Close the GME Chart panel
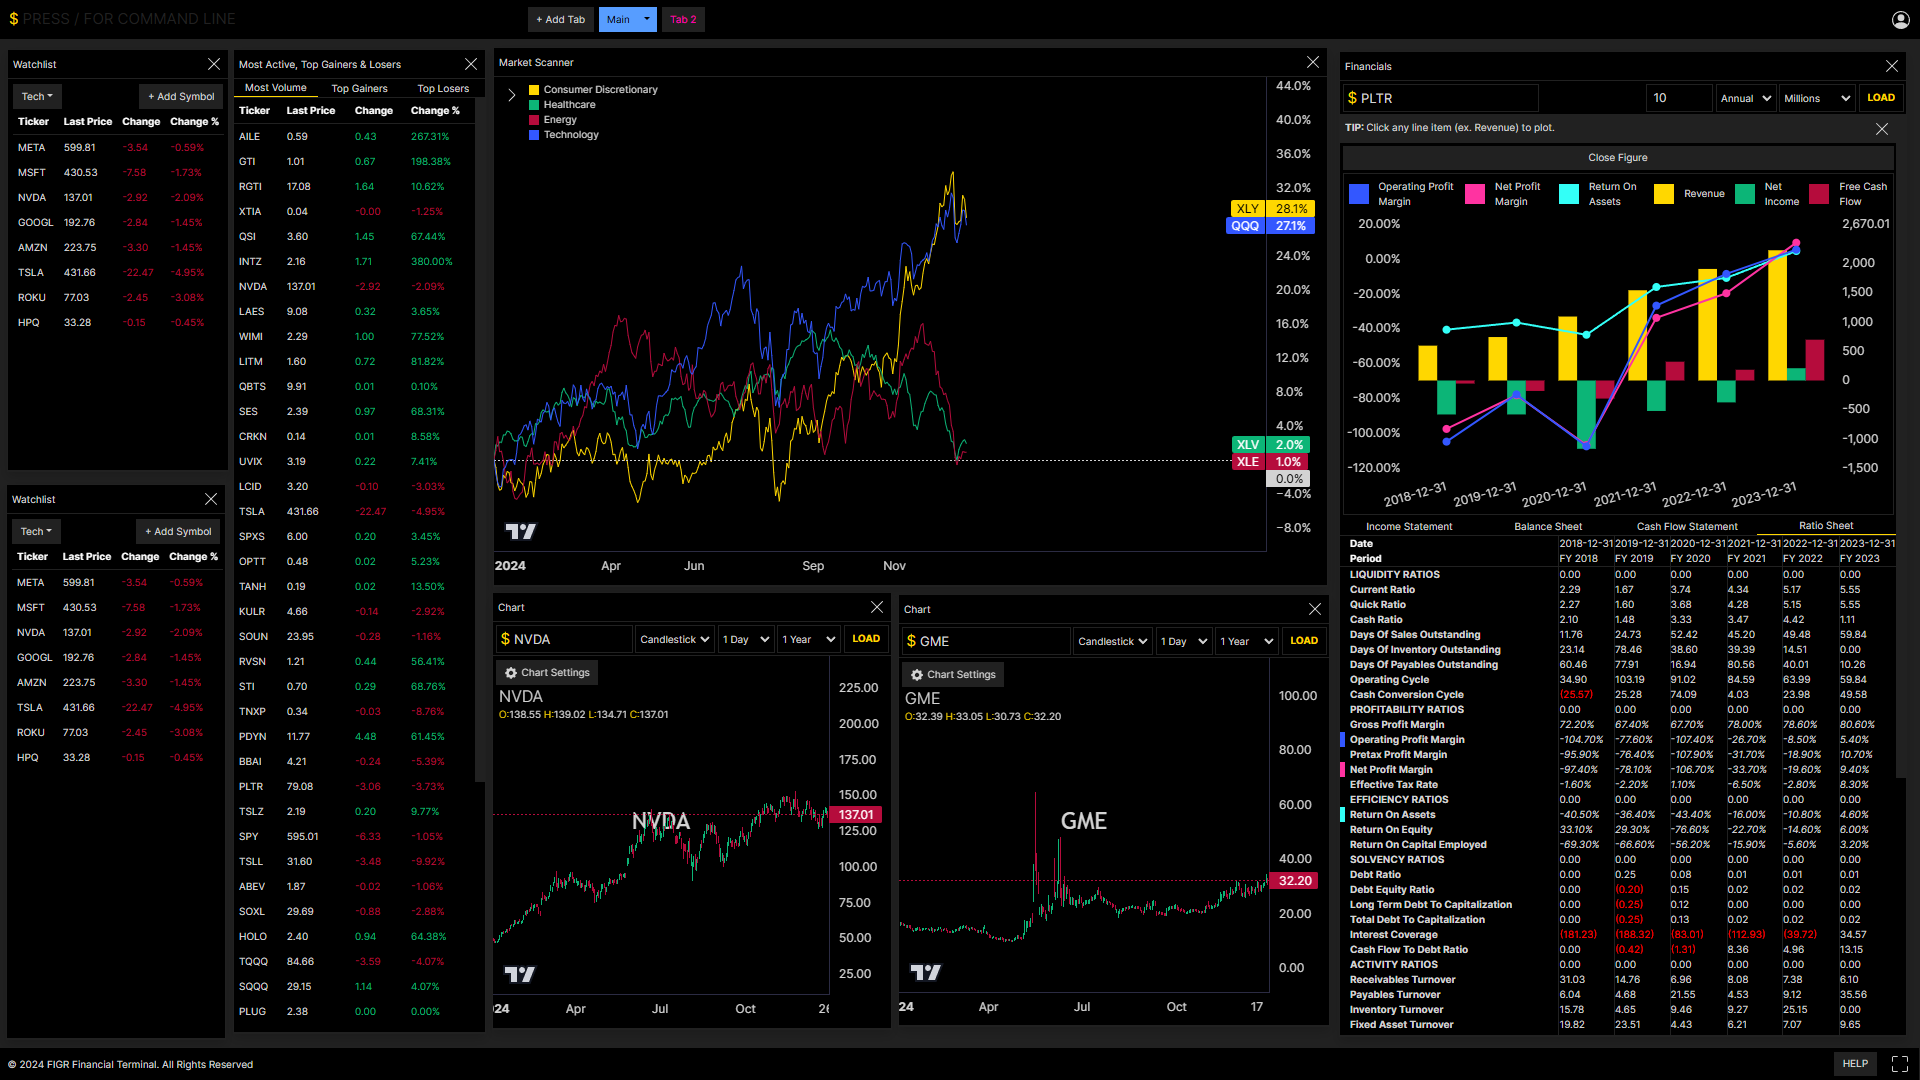Screen dimensions: 1920x1080 pyautogui.click(x=1315, y=609)
